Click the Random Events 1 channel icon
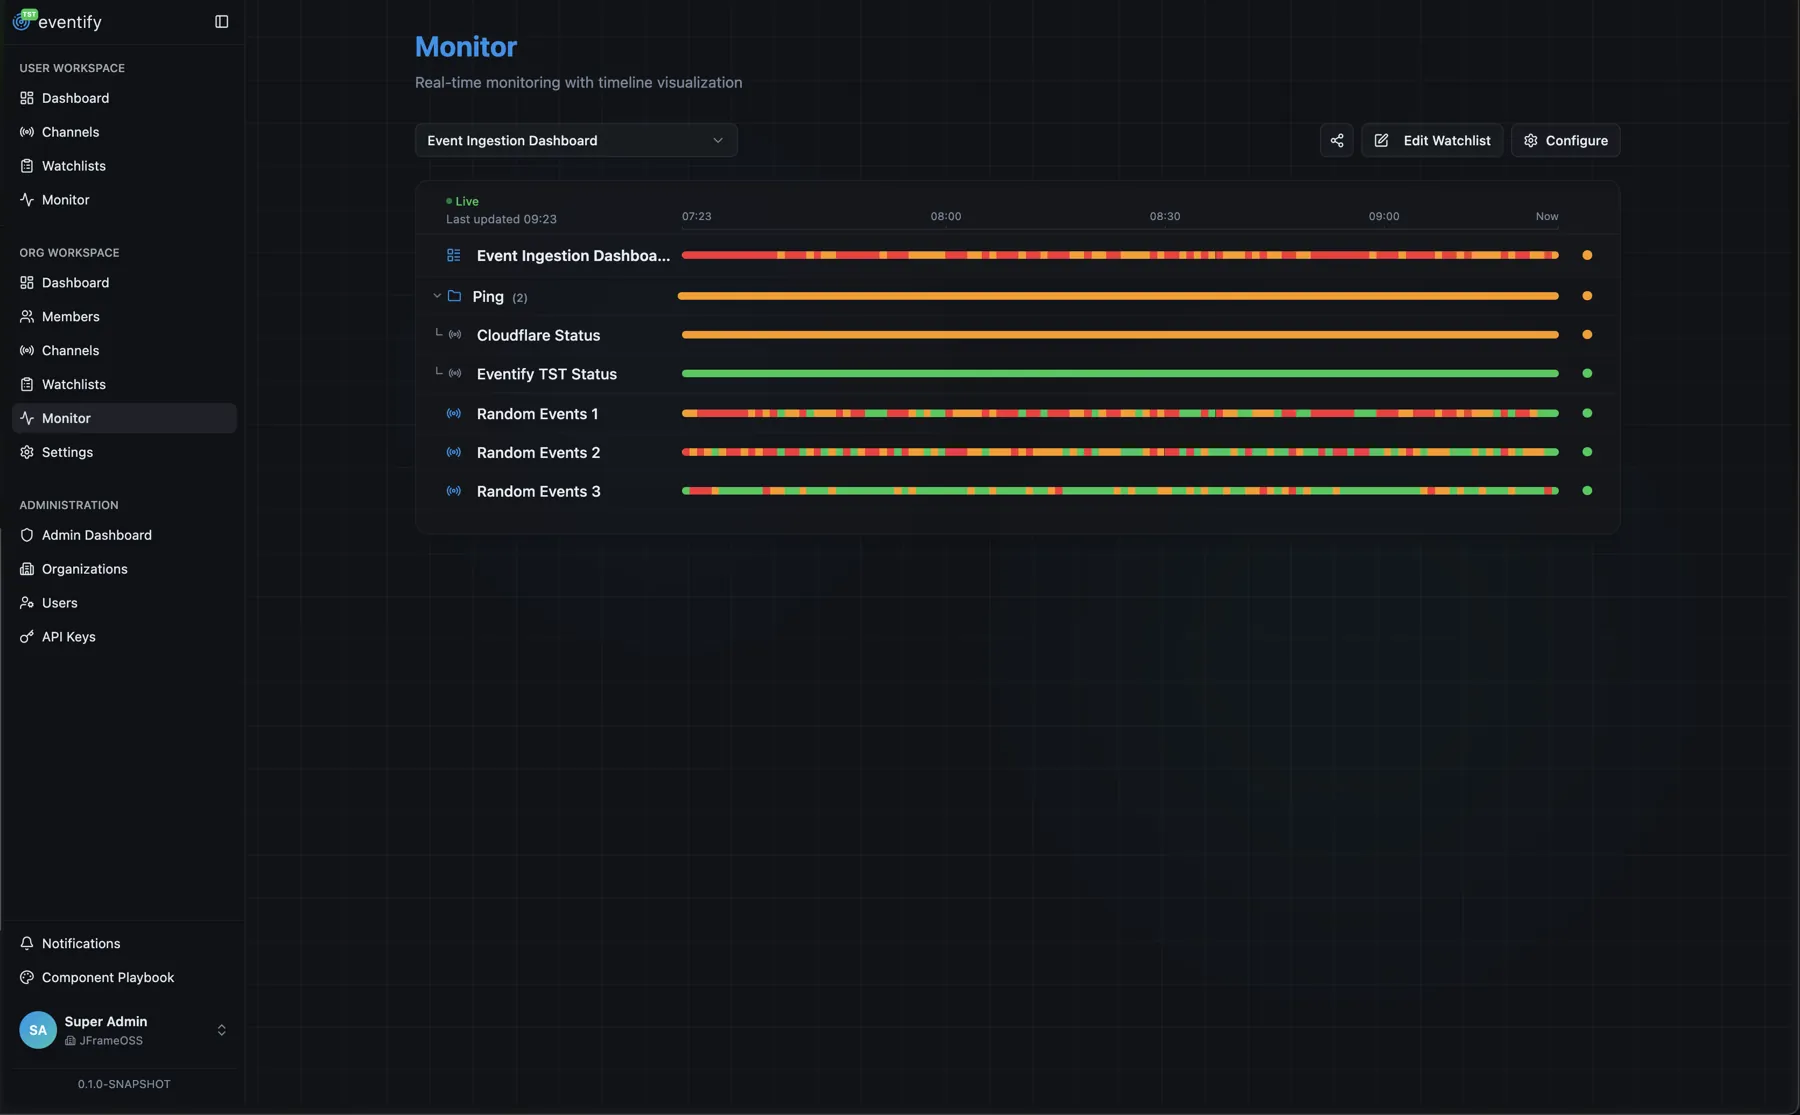This screenshot has height=1115, width=1800. (454, 413)
